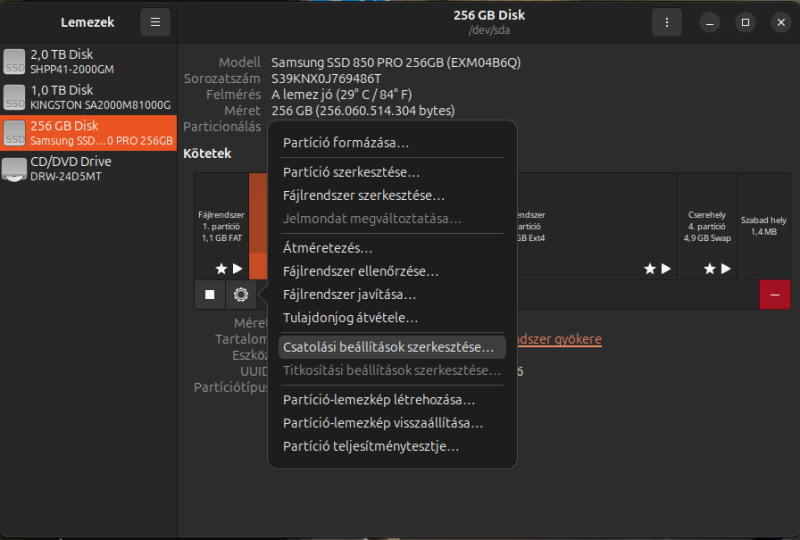Click the unmount (stop) partition button
The image size is (800, 540).
(x=210, y=294)
